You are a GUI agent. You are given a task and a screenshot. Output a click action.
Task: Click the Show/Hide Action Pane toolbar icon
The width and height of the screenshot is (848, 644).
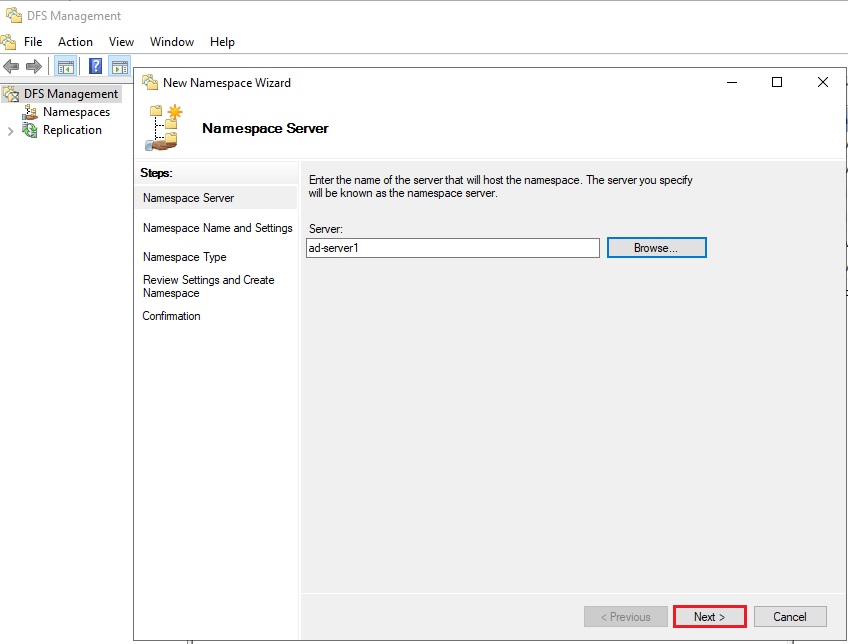[119, 65]
